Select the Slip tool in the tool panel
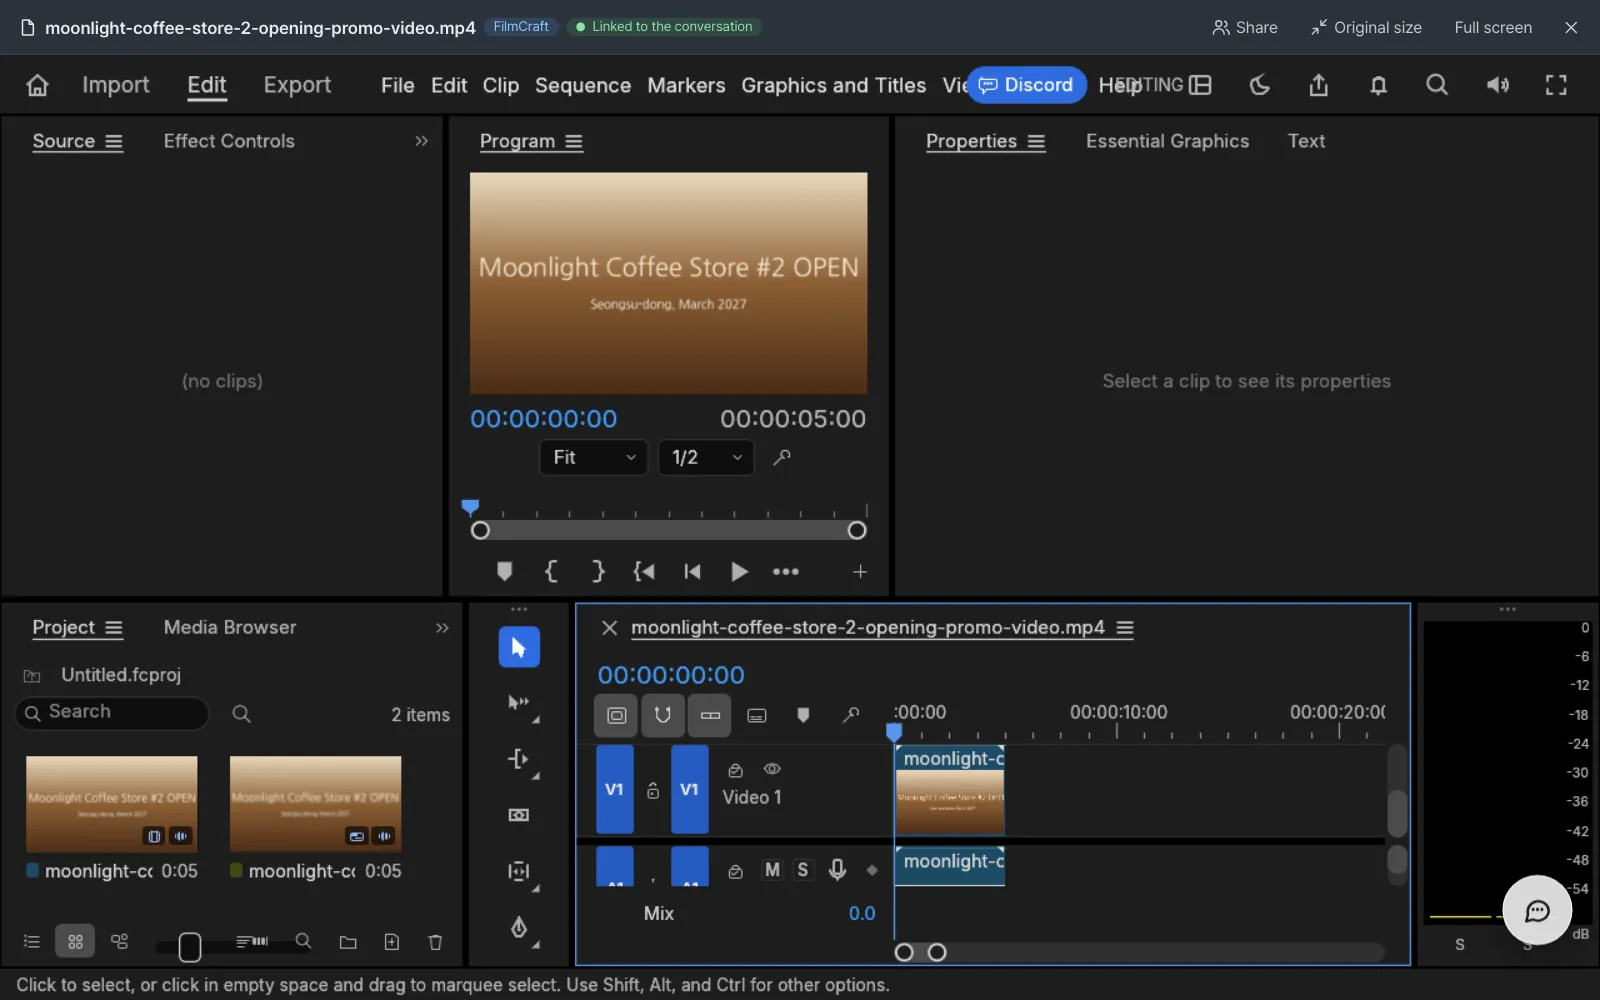The width and height of the screenshot is (1600, 1000). click(x=519, y=871)
